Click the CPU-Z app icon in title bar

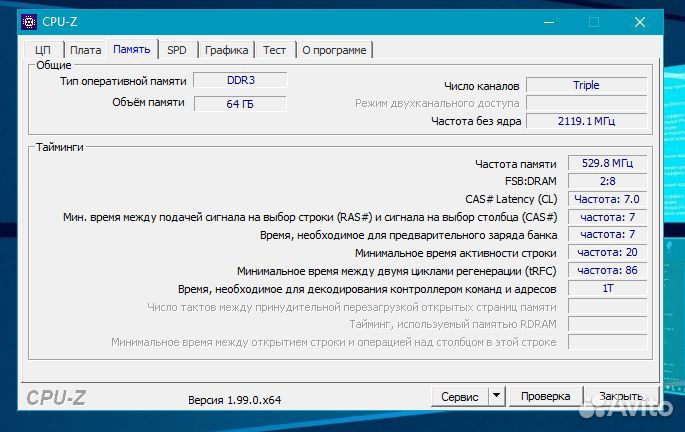click(29, 21)
